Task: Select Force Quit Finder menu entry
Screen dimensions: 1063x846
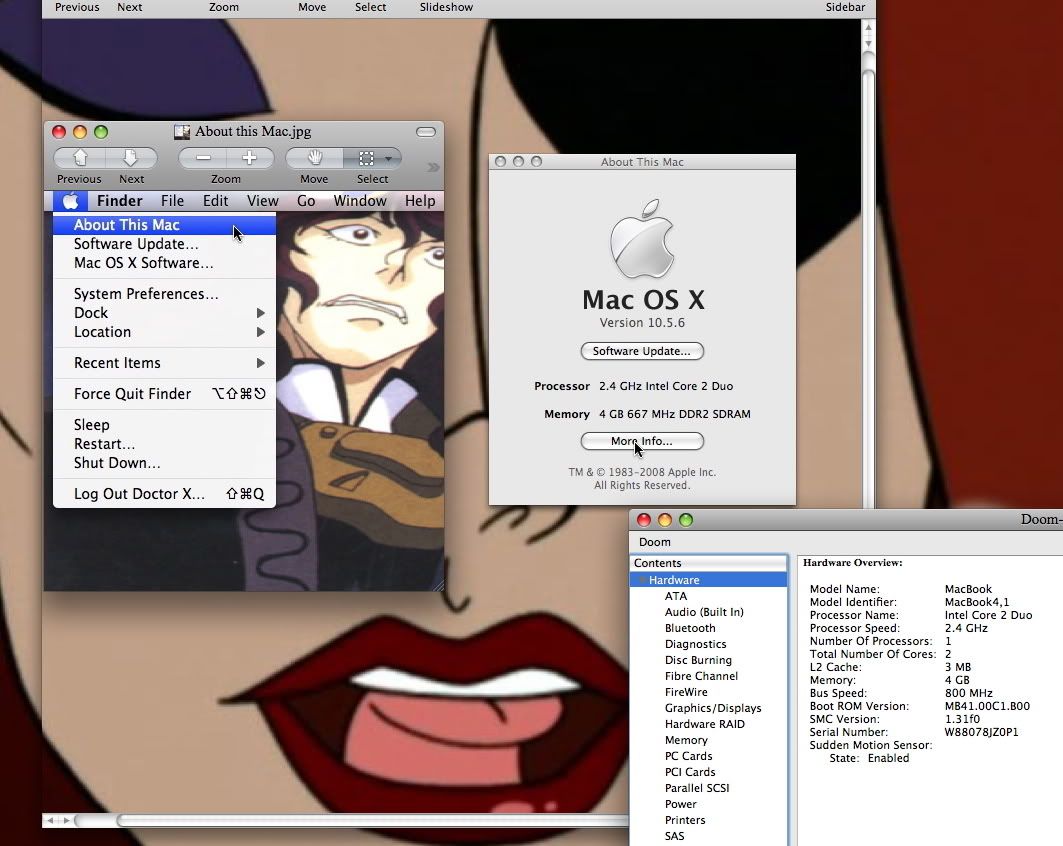Action: pos(164,394)
